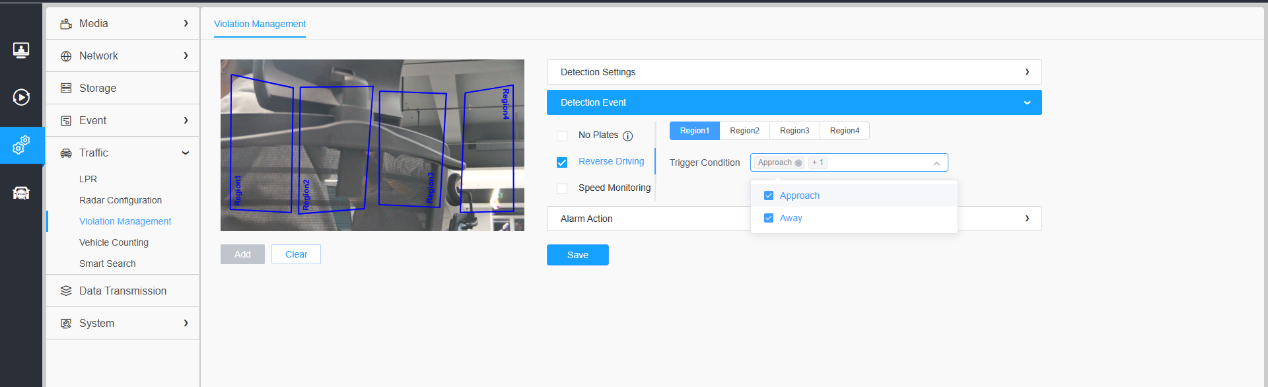Expand the Detection Settings section

pos(794,72)
